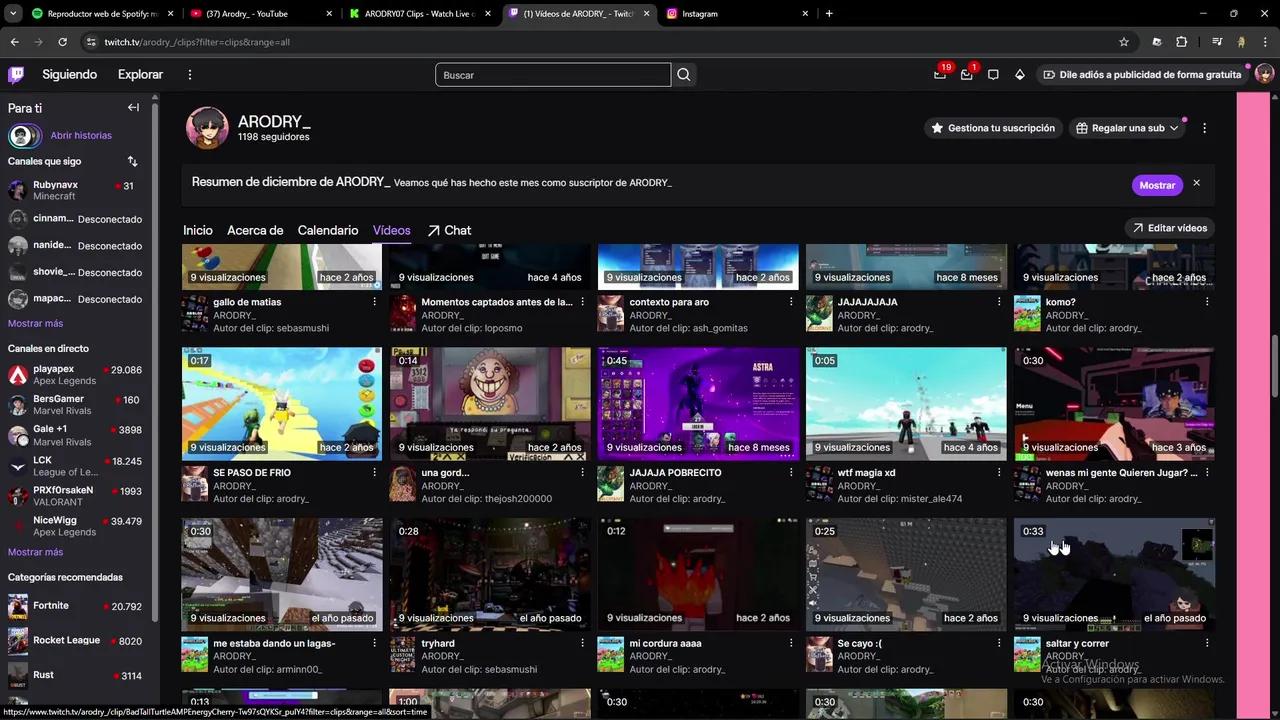The image size is (1280, 720).
Task: Open the ellipsis next to Regalar una sub
Action: point(1204,128)
